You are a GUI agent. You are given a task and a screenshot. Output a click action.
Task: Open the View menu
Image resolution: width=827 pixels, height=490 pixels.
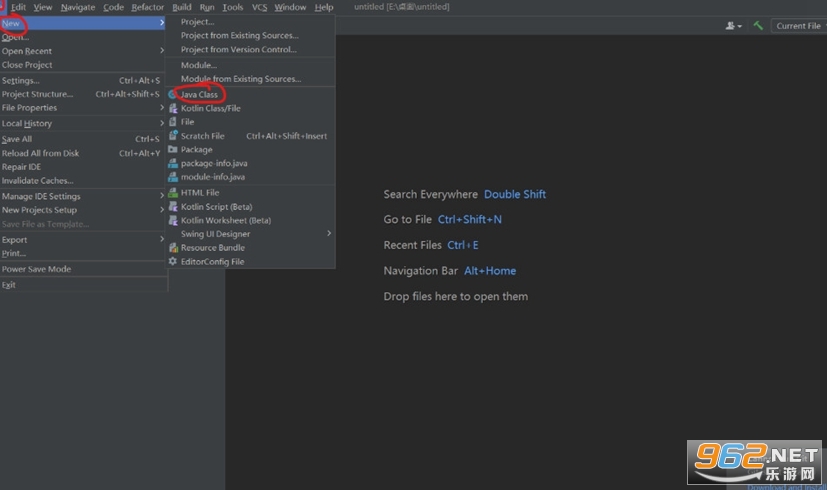(43, 7)
